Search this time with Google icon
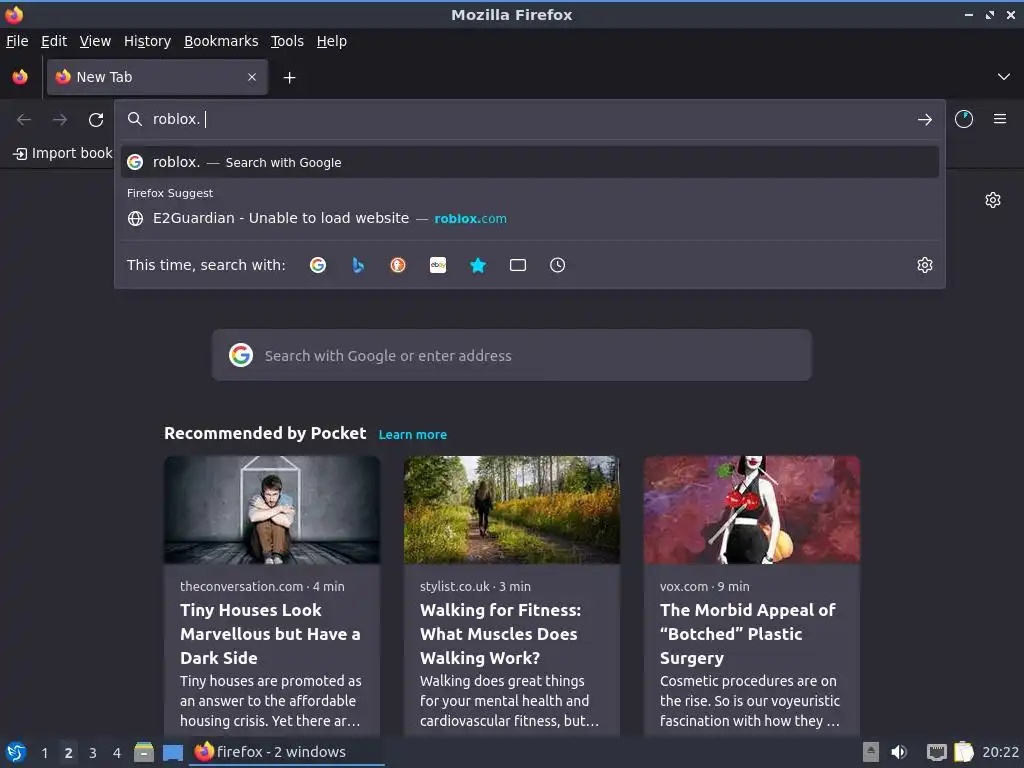Viewport: 1024px width, 768px height. coord(318,265)
